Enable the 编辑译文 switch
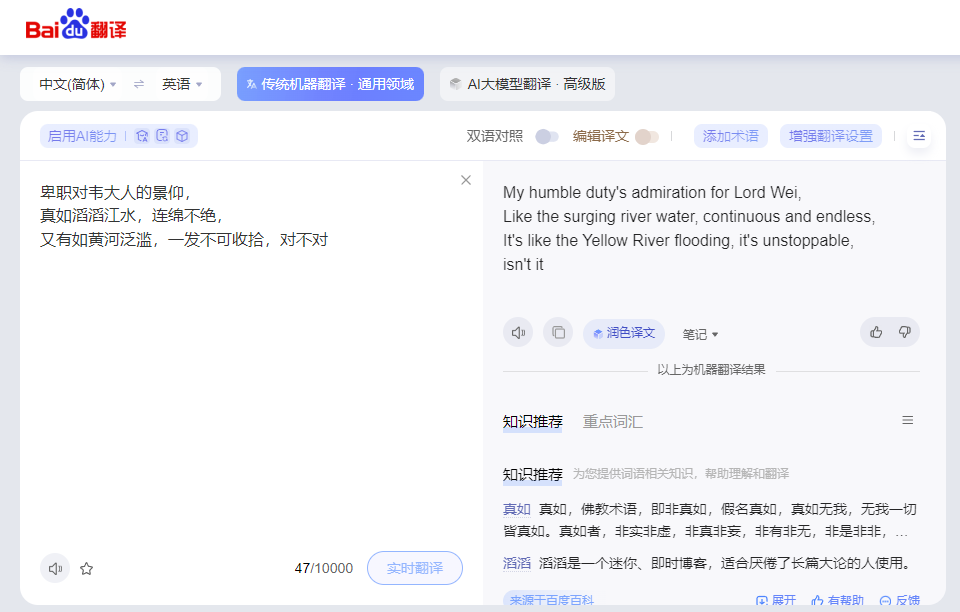This screenshot has width=960, height=612. point(646,136)
